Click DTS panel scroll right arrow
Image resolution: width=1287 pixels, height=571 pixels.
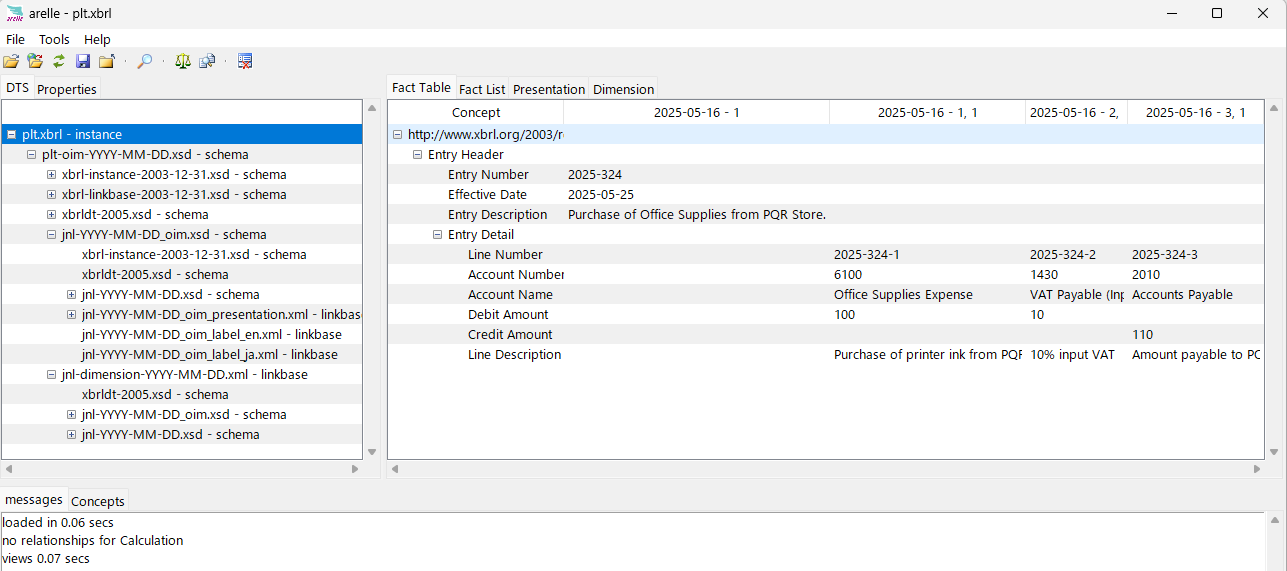[355, 468]
